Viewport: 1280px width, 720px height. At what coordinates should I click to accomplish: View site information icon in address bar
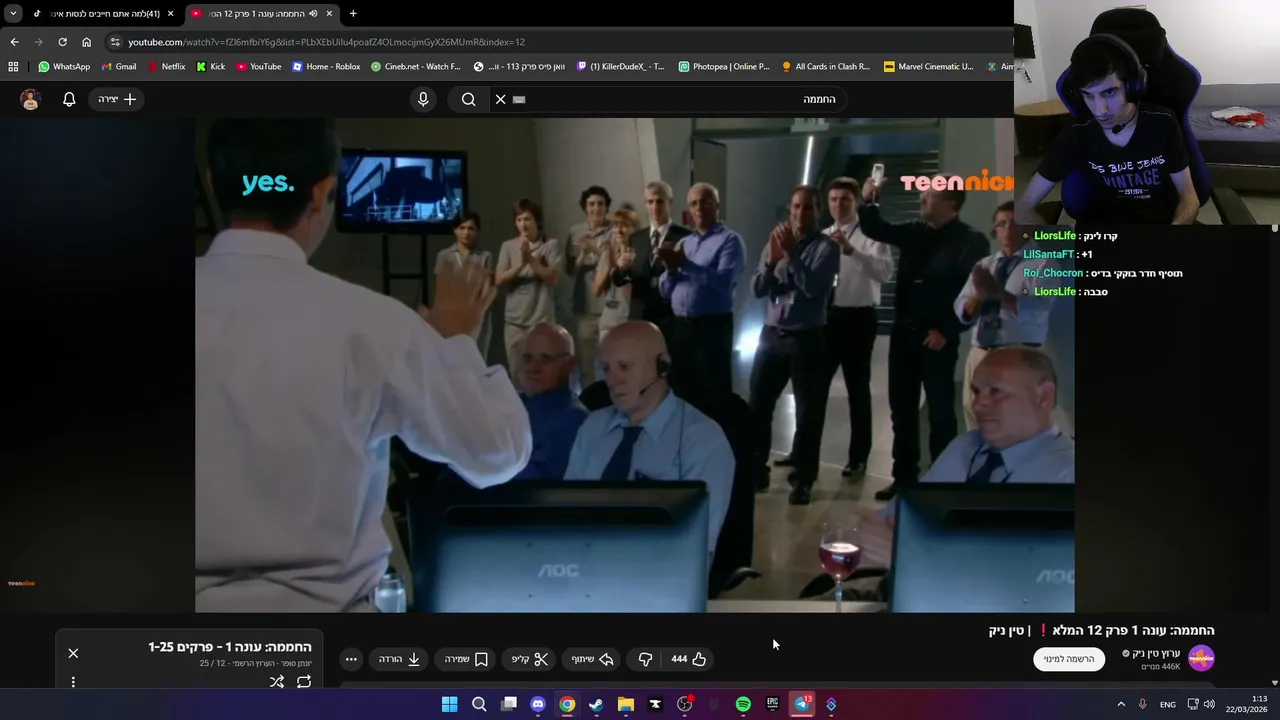coord(115,42)
